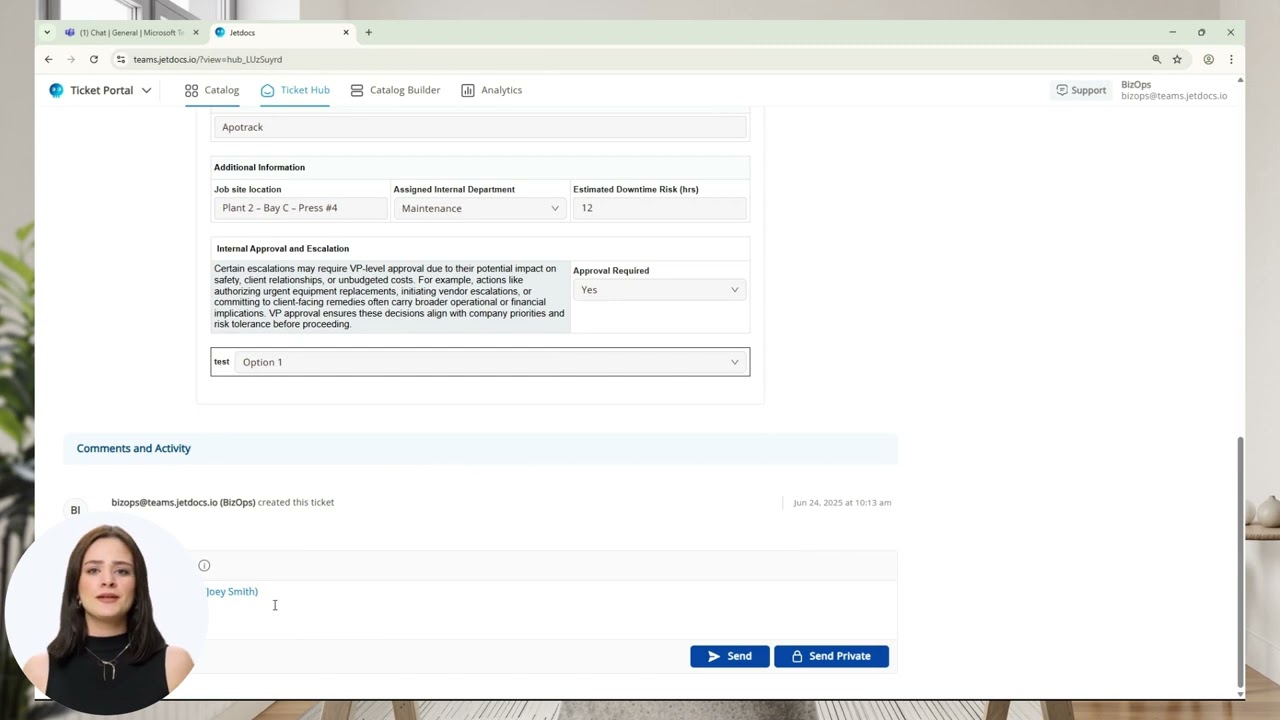The width and height of the screenshot is (1280, 720).
Task: Click the page vertical scrollbar thumb
Action: tap(1240, 560)
